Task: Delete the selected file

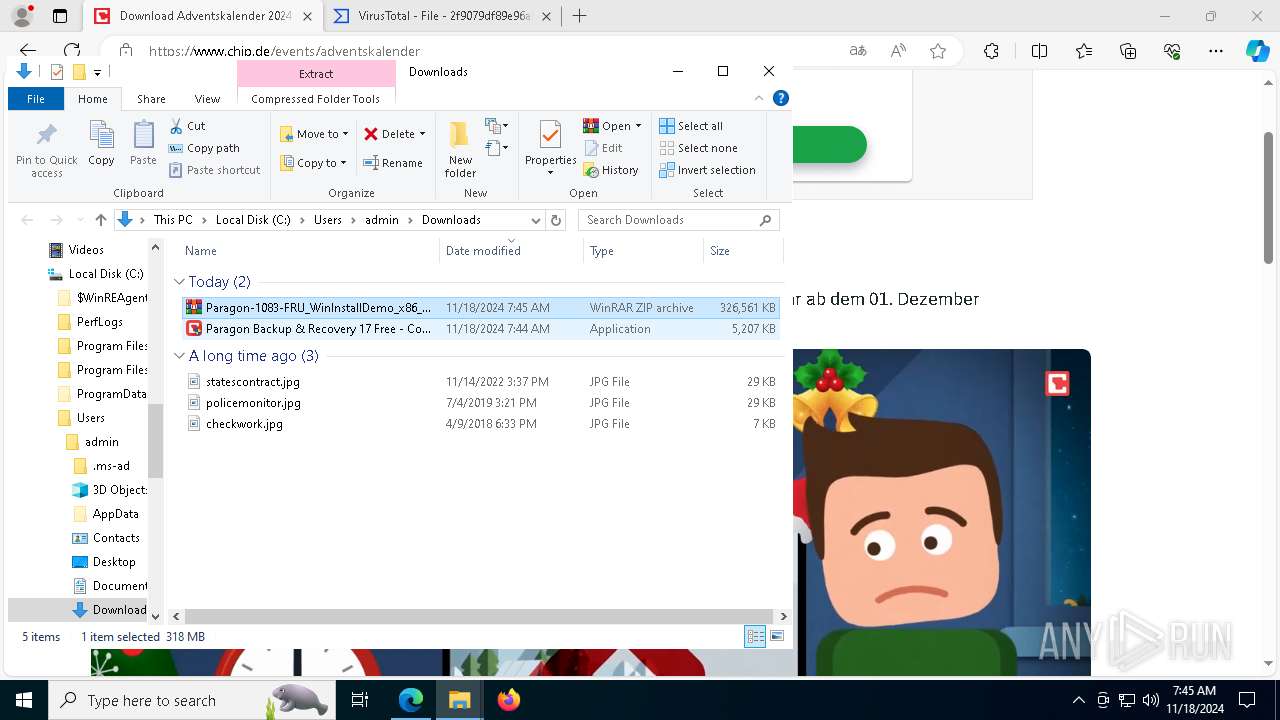Action: 394,134
